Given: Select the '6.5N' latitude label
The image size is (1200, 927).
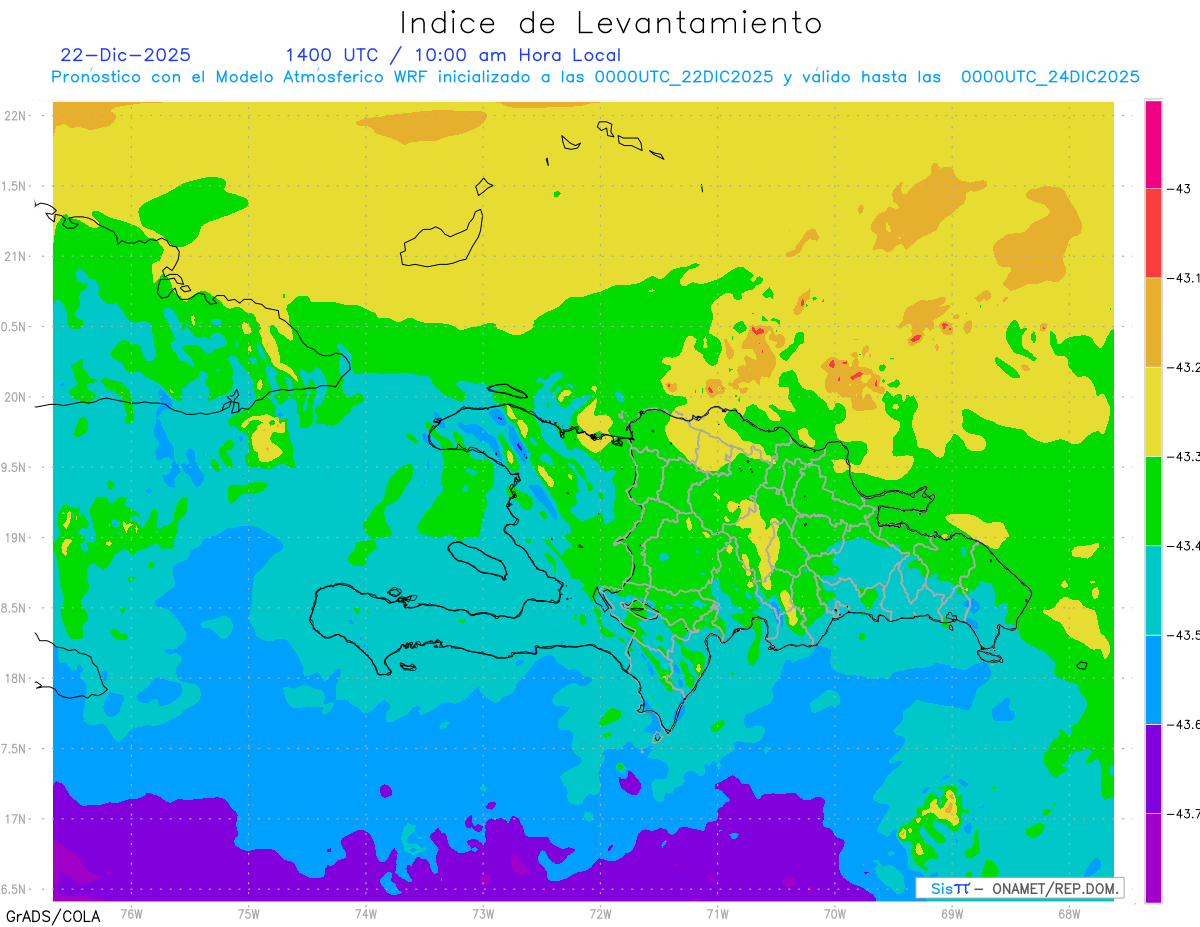Looking at the screenshot, I should [15, 889].
